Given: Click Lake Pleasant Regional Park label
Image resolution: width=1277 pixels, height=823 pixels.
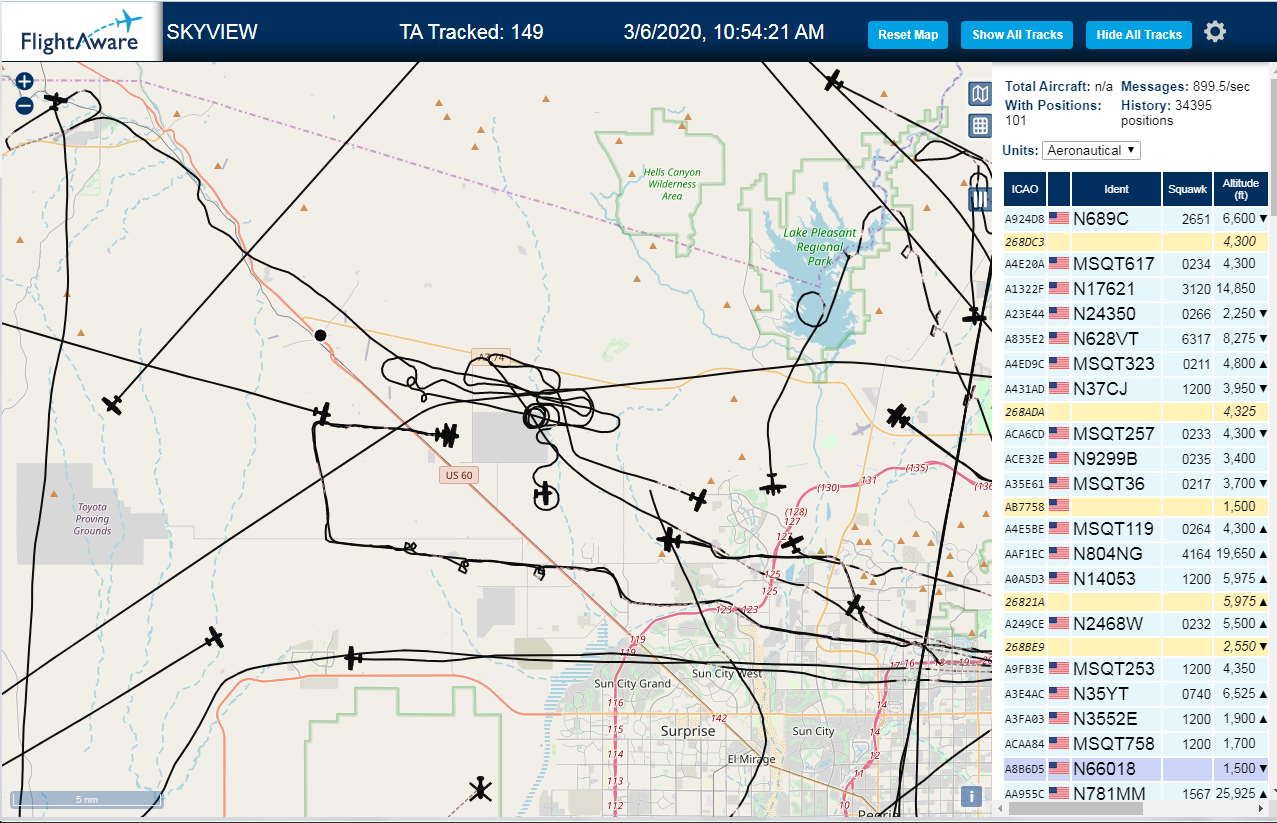Looking at the screenshot, I should [x=820, y=247].
